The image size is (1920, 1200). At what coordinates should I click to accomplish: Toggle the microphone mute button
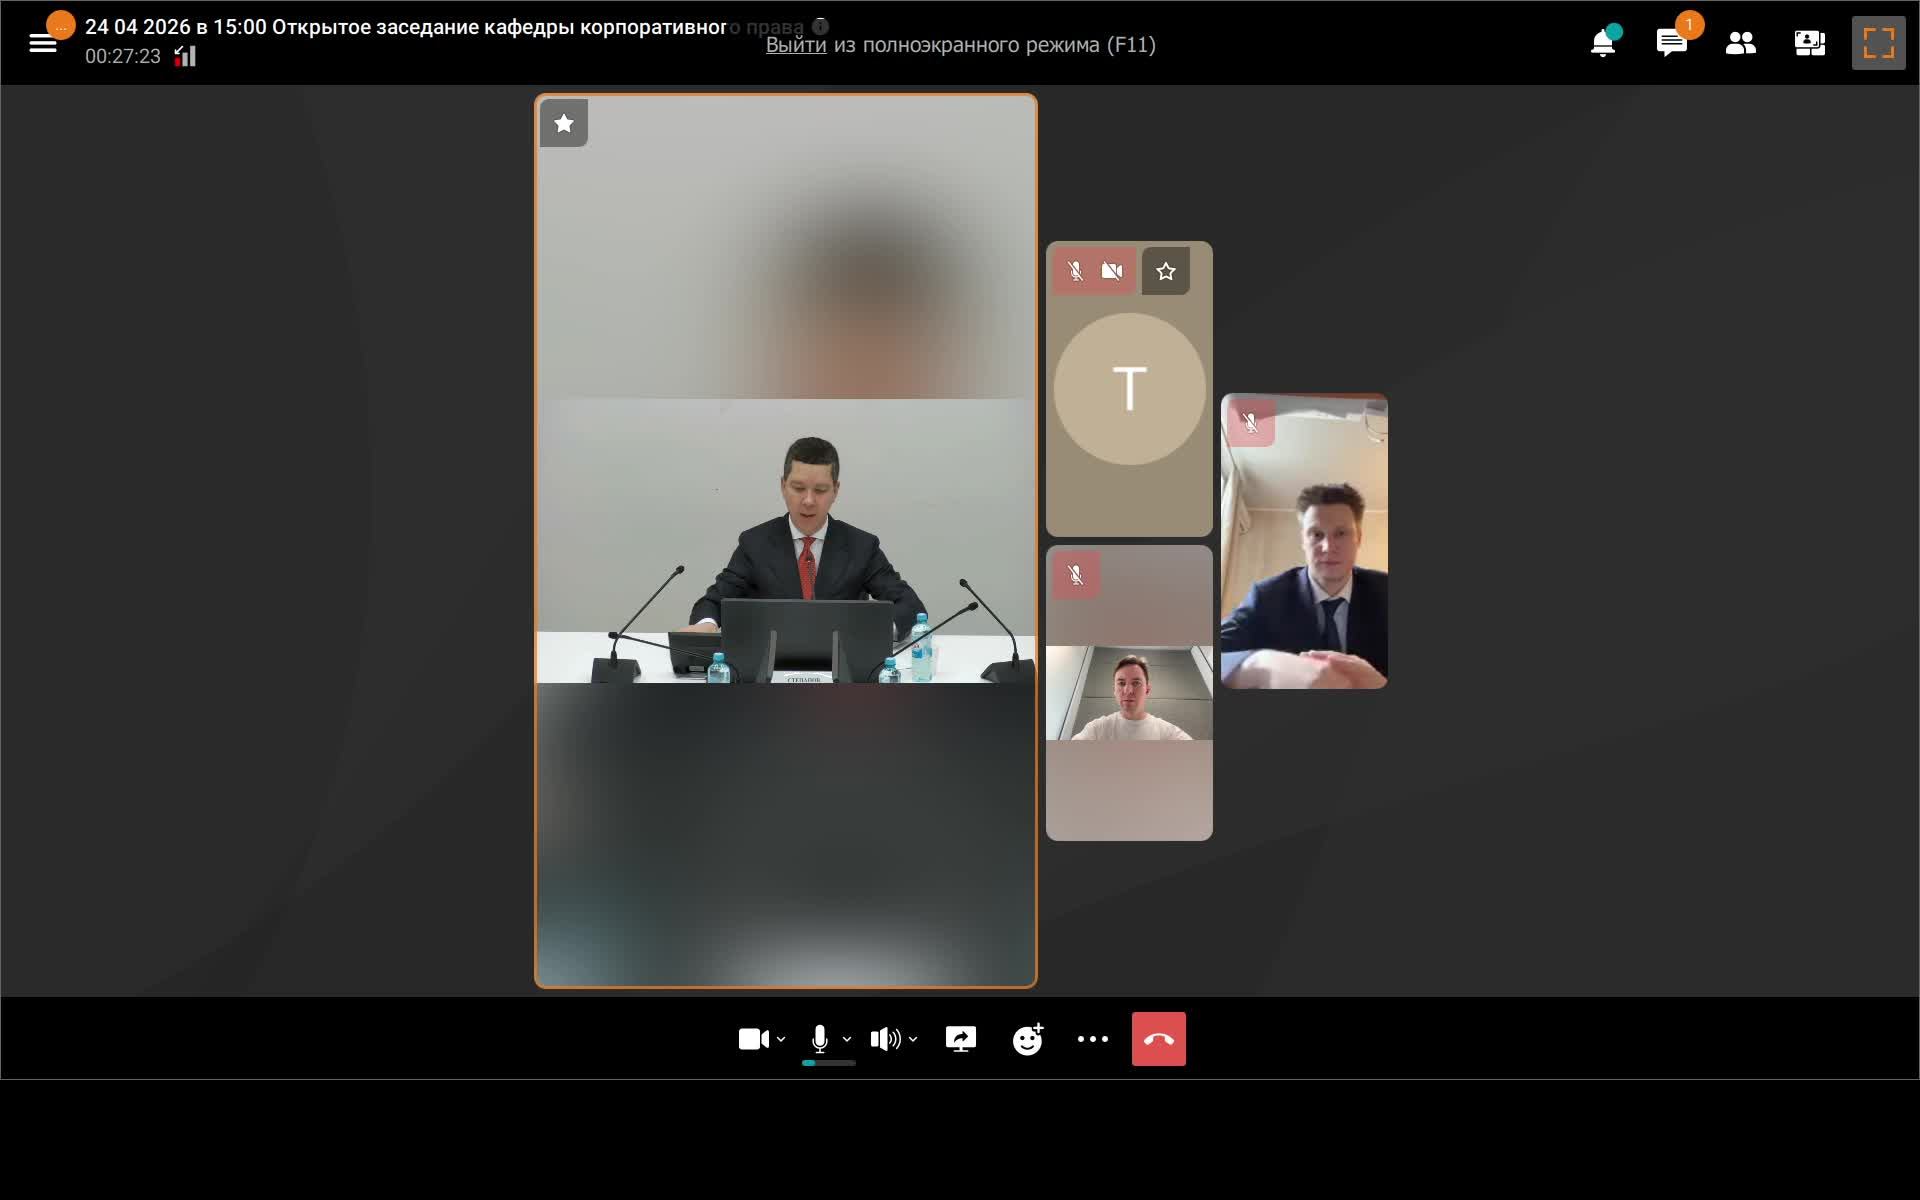(x=819, y=1039)
